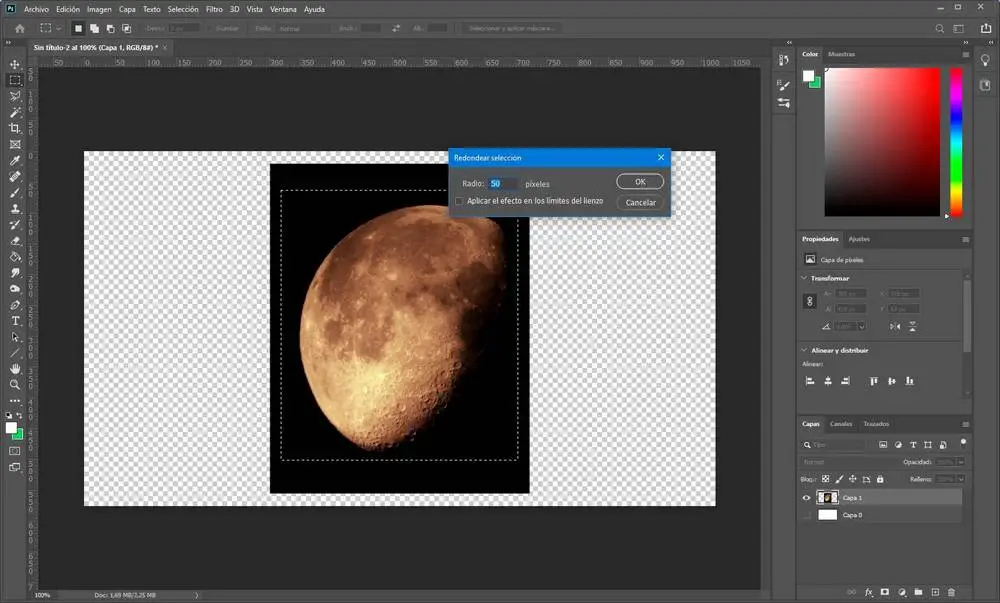1000x603 pixels.
Task: Open the Filtro menu
Action: point(214,9)
